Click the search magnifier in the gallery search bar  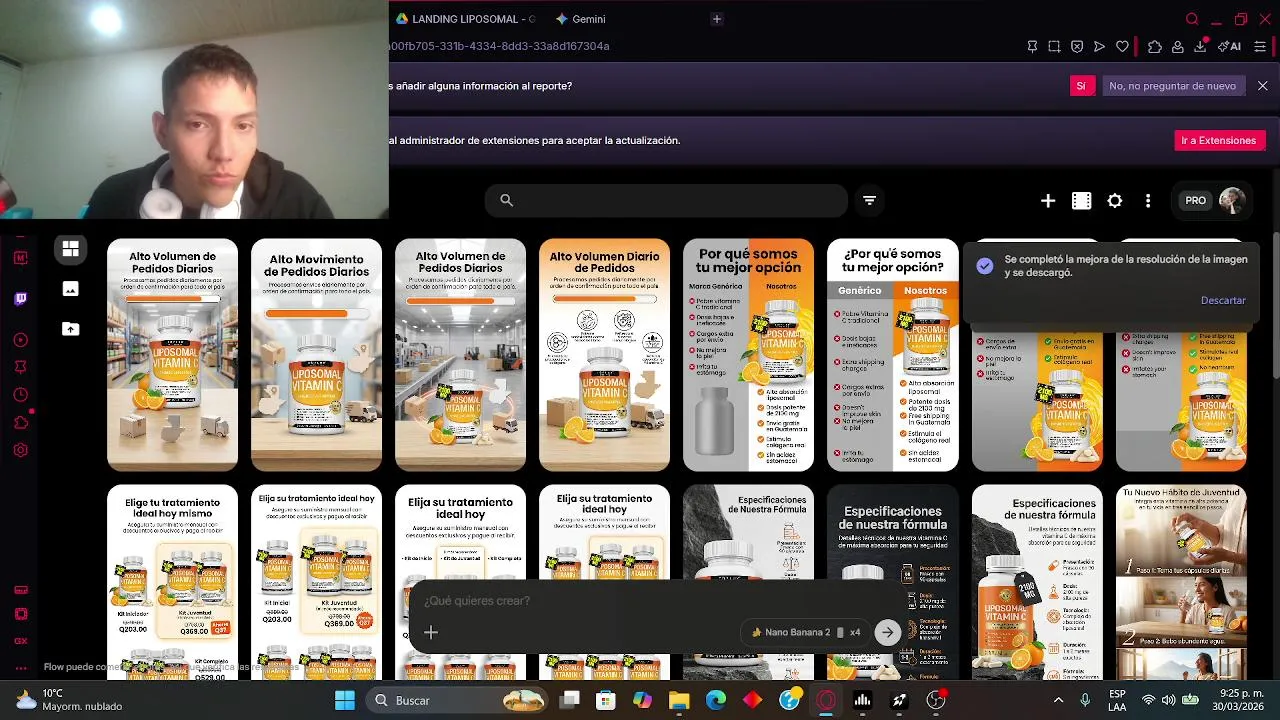[507, 201]
